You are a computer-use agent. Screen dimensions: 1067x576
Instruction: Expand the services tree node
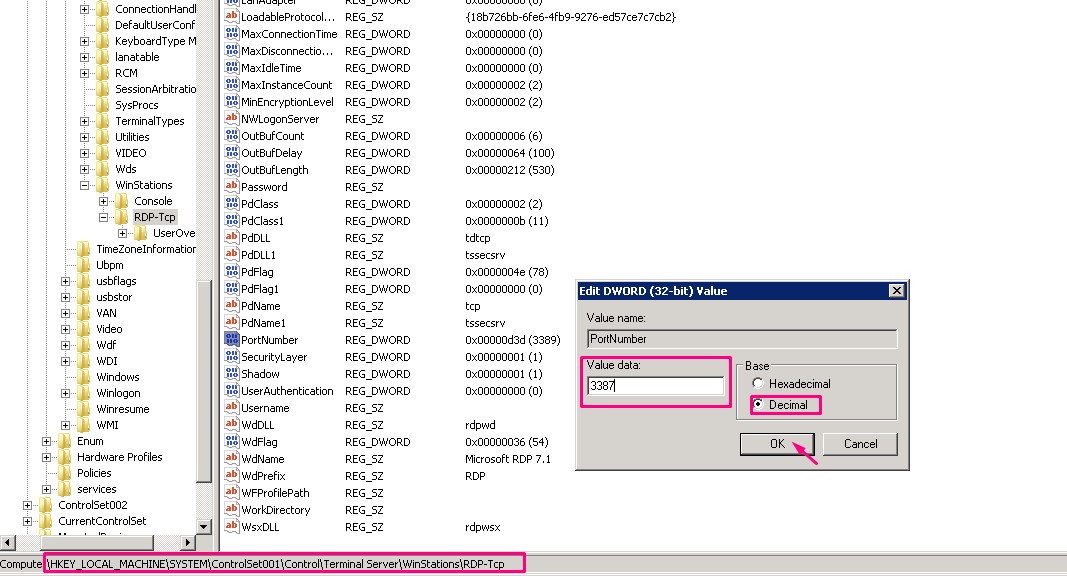(x=46, y=489)
